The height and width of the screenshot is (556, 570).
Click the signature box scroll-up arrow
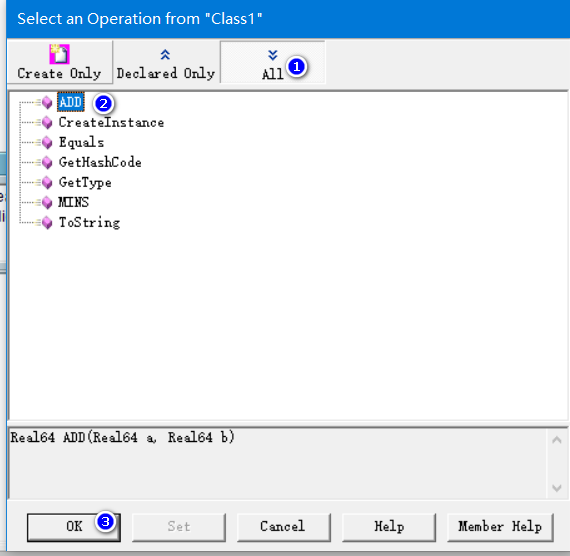coord(557,440)
